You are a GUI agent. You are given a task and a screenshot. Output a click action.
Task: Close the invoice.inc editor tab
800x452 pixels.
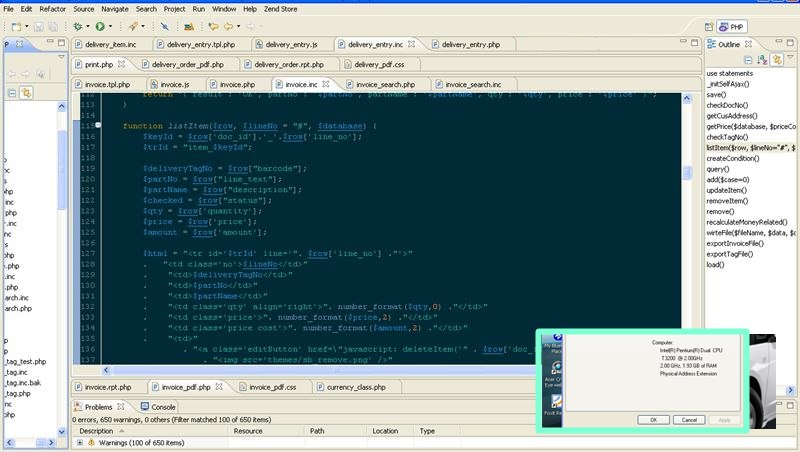point(326,84)
